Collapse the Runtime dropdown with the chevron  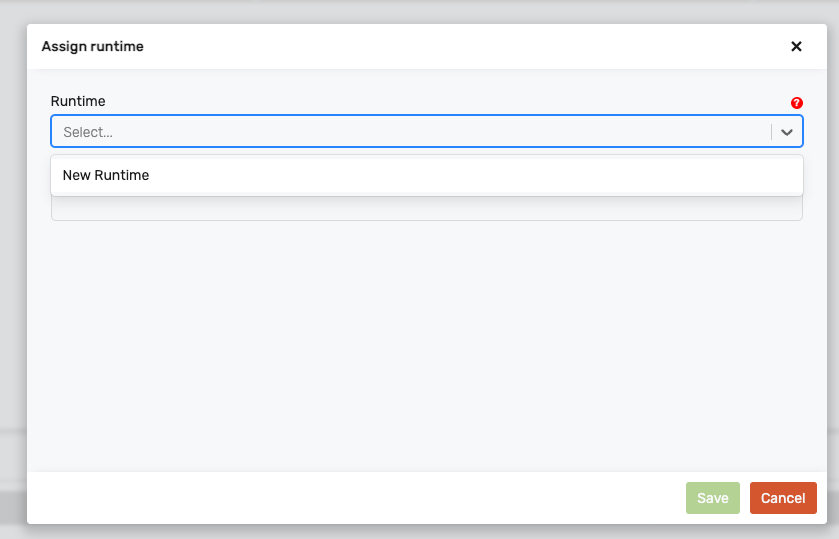[787, 132]
